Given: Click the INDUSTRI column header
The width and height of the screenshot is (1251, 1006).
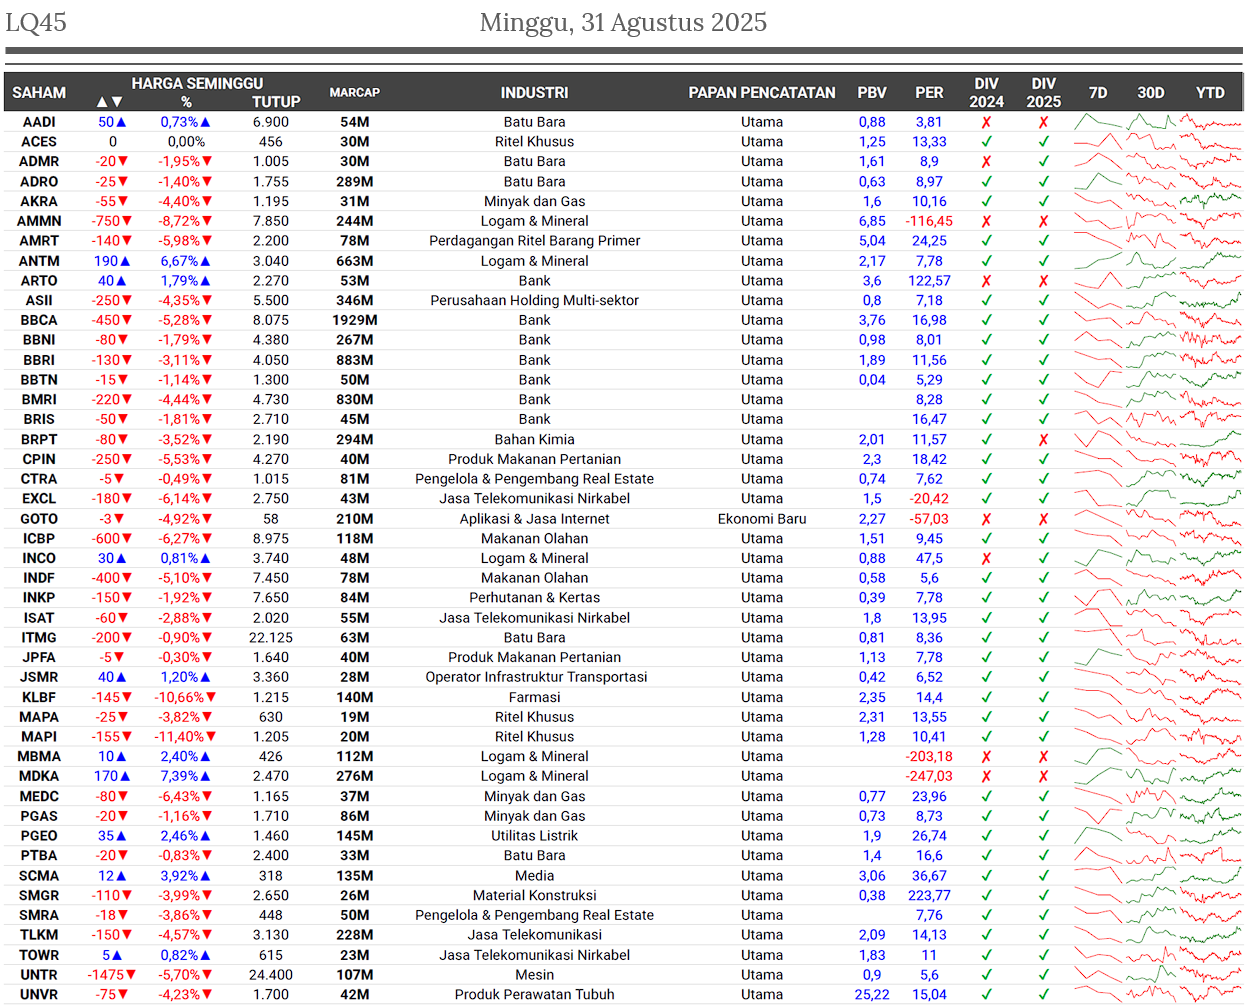Looking at the screenshot, I should pyautogui.click(x=534, y=93).
